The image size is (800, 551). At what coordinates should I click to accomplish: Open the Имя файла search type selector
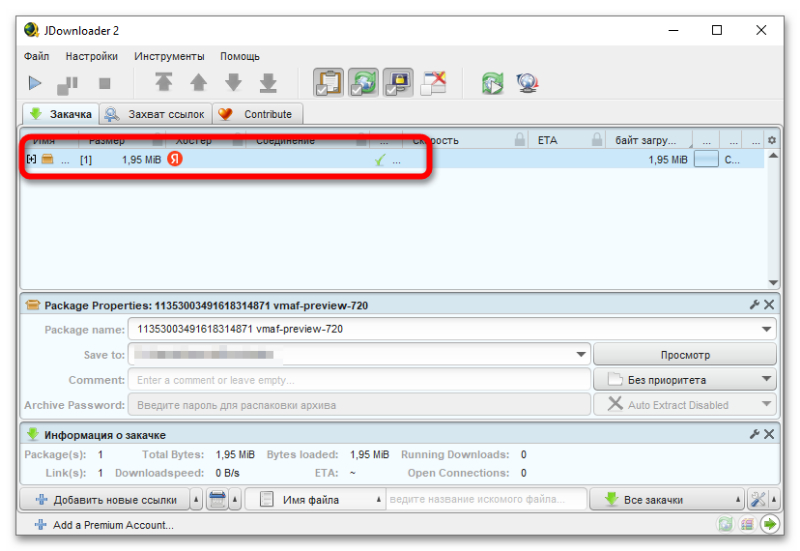coord(315,499)
